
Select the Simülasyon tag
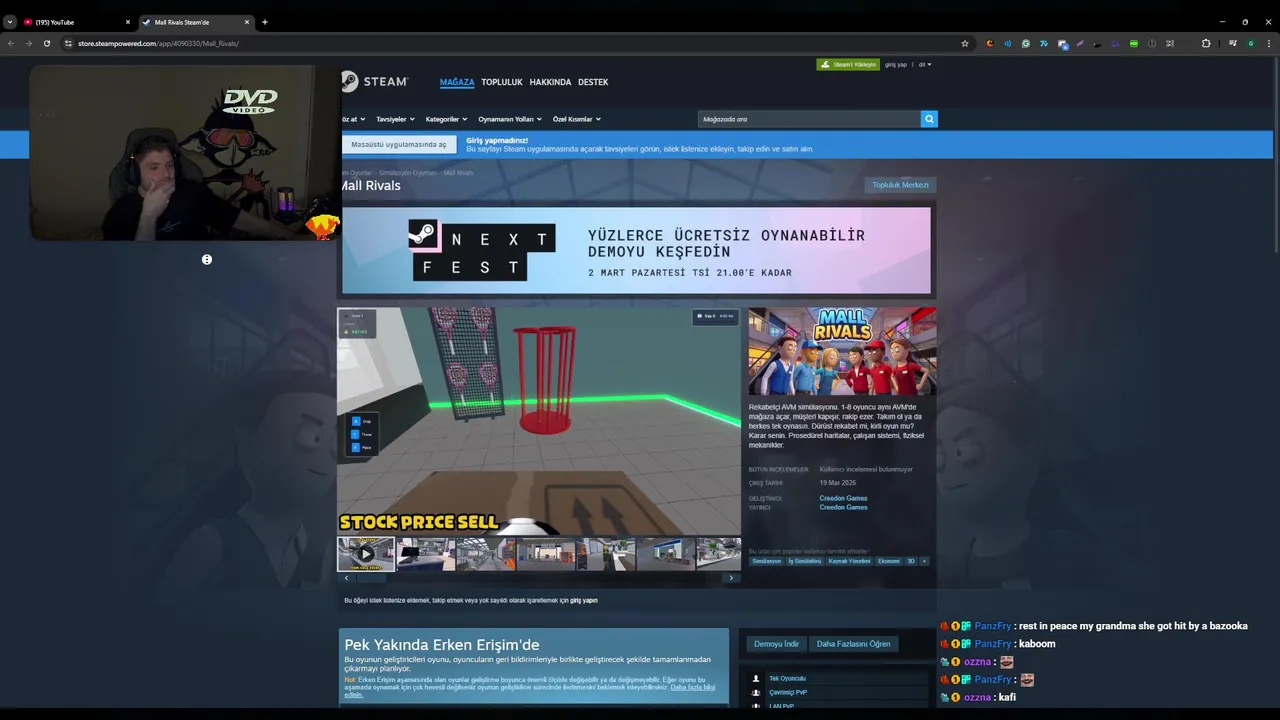(767, 561)
